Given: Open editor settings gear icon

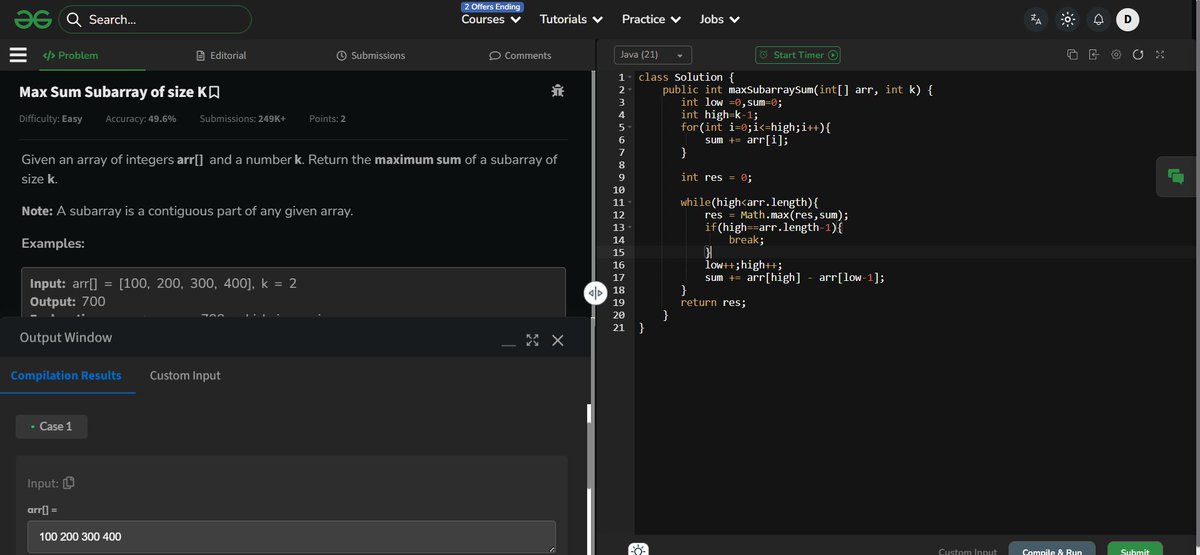Looking at the screenshot, I should tap(1116, 55).
